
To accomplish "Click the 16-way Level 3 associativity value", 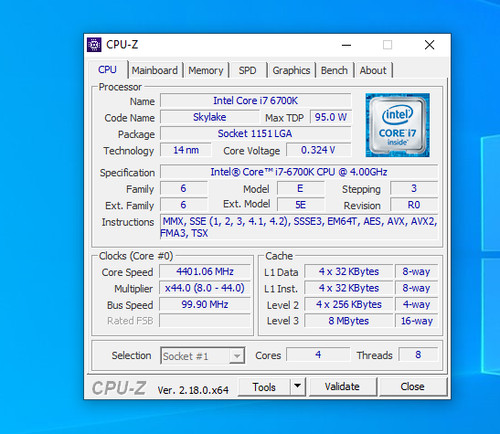I will (416, 321).
